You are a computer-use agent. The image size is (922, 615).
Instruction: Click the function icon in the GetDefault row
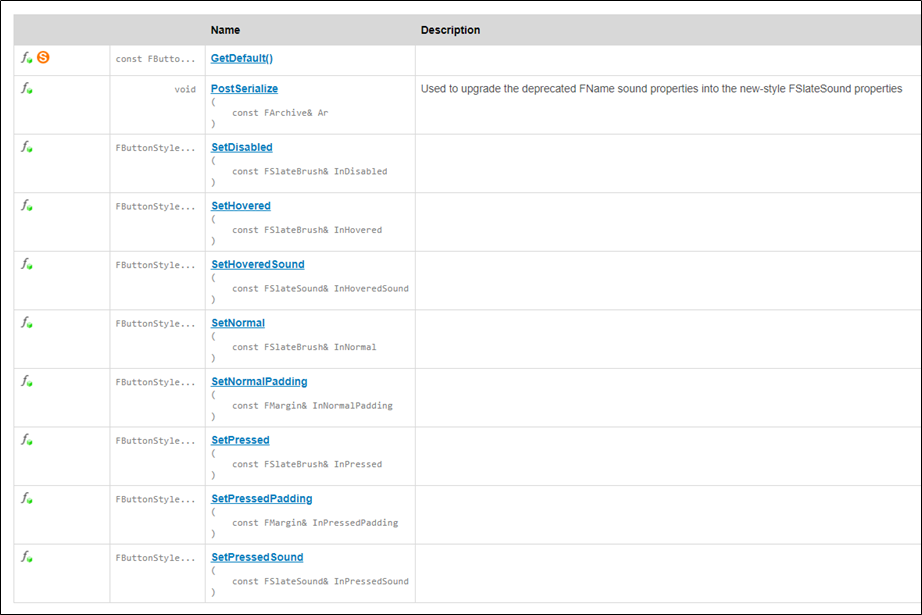click(x=26, y=58)
